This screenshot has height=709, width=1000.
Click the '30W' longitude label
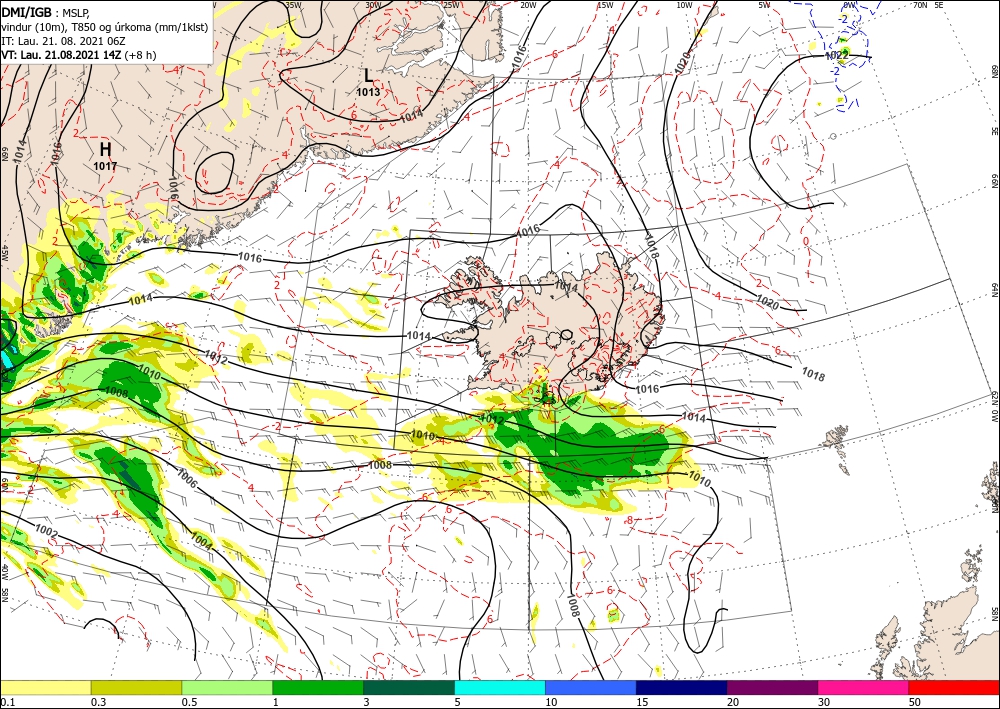[x=374, y=5]
